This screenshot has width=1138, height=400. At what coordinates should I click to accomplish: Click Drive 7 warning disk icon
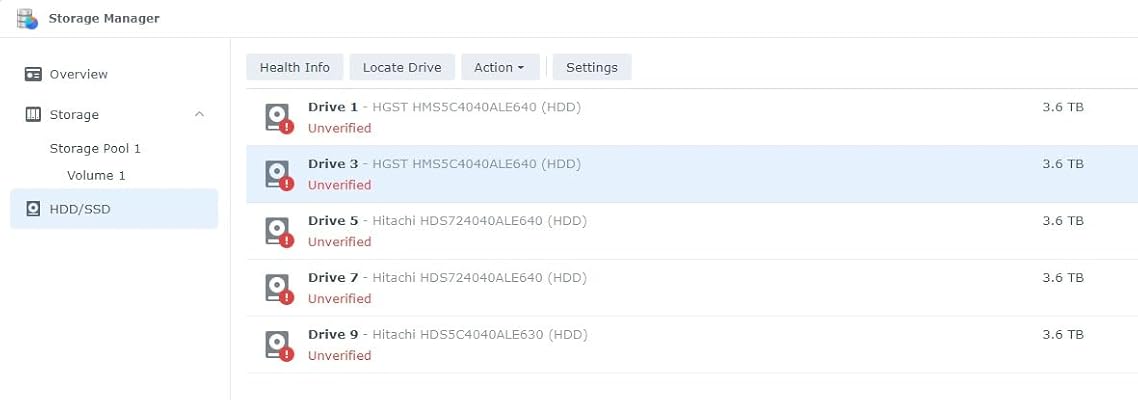(x=278, y=289)
